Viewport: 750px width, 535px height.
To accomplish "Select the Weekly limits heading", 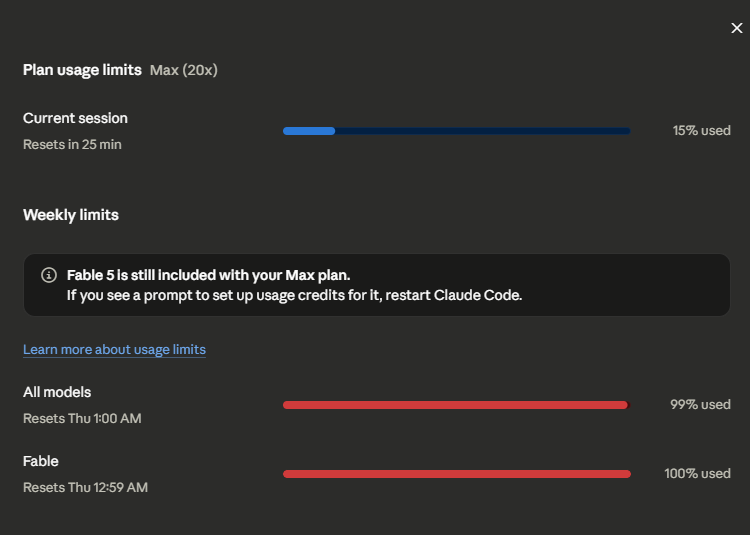I will [71, 215].
